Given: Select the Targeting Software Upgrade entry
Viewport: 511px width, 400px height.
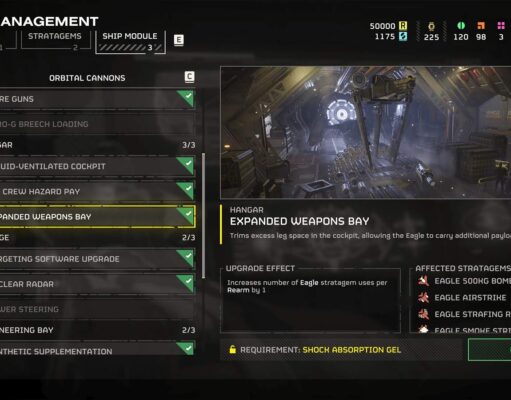Looking at the screenshot, I should coord(97,259).
